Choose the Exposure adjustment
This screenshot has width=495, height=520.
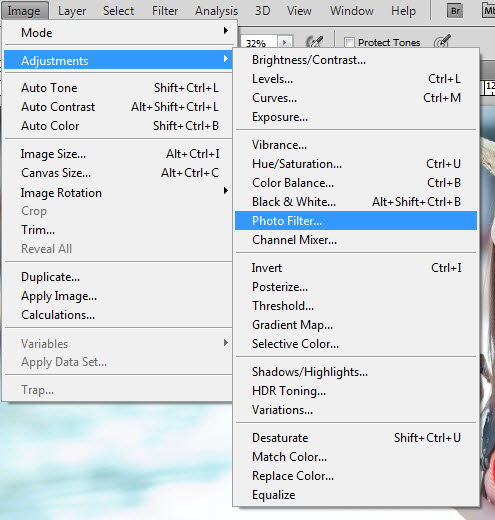tap(356, 117)
